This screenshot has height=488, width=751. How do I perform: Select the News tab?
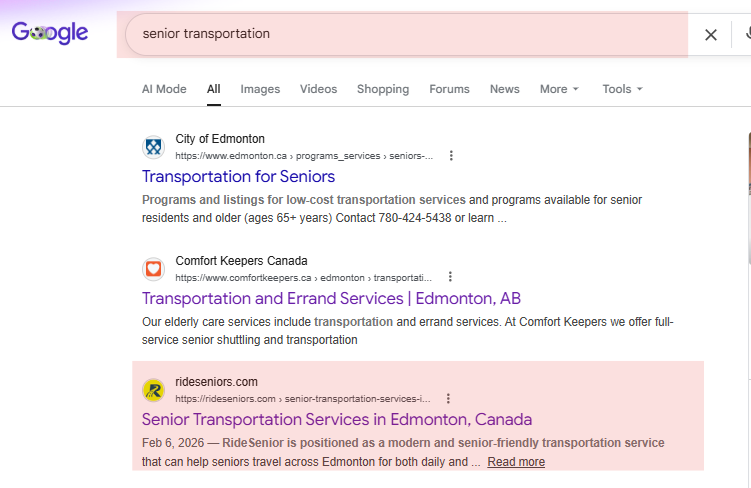click(x=504, y=89)
